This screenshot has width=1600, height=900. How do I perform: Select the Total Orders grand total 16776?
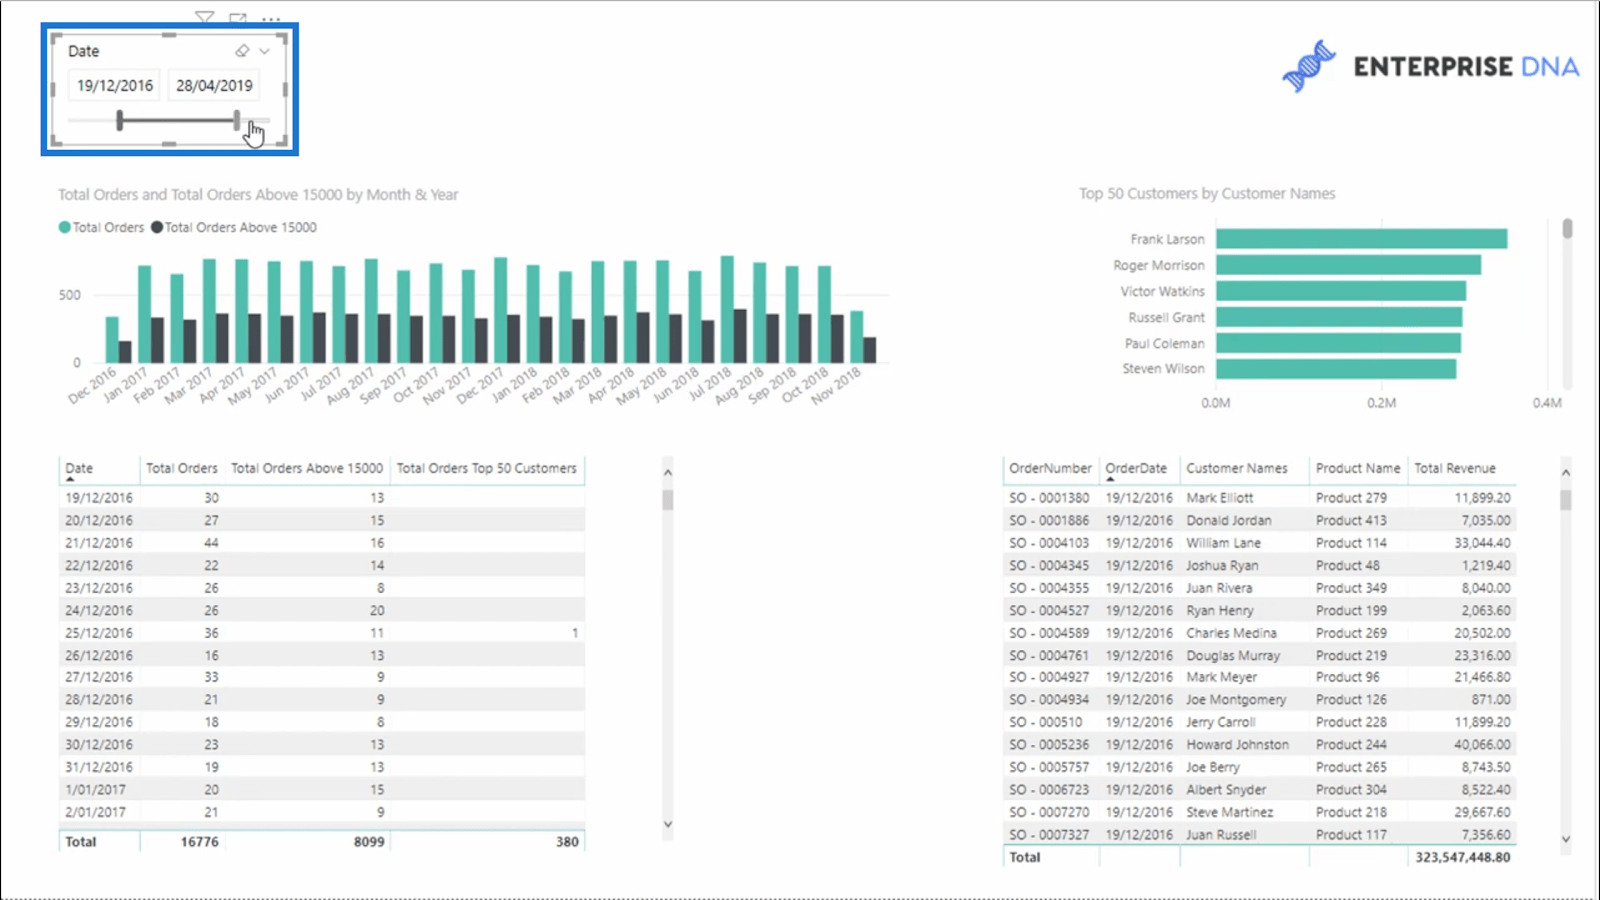point(200,842)
